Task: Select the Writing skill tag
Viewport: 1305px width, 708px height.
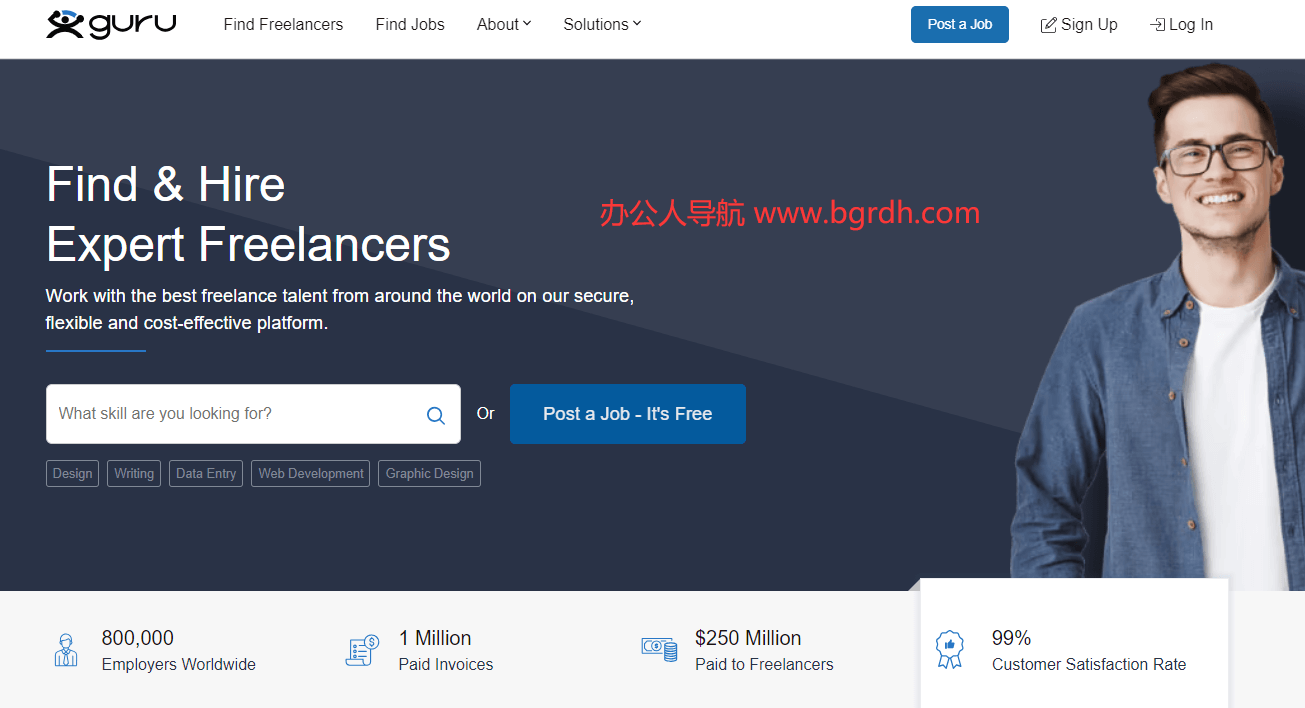Action: [x=134, y=474]
